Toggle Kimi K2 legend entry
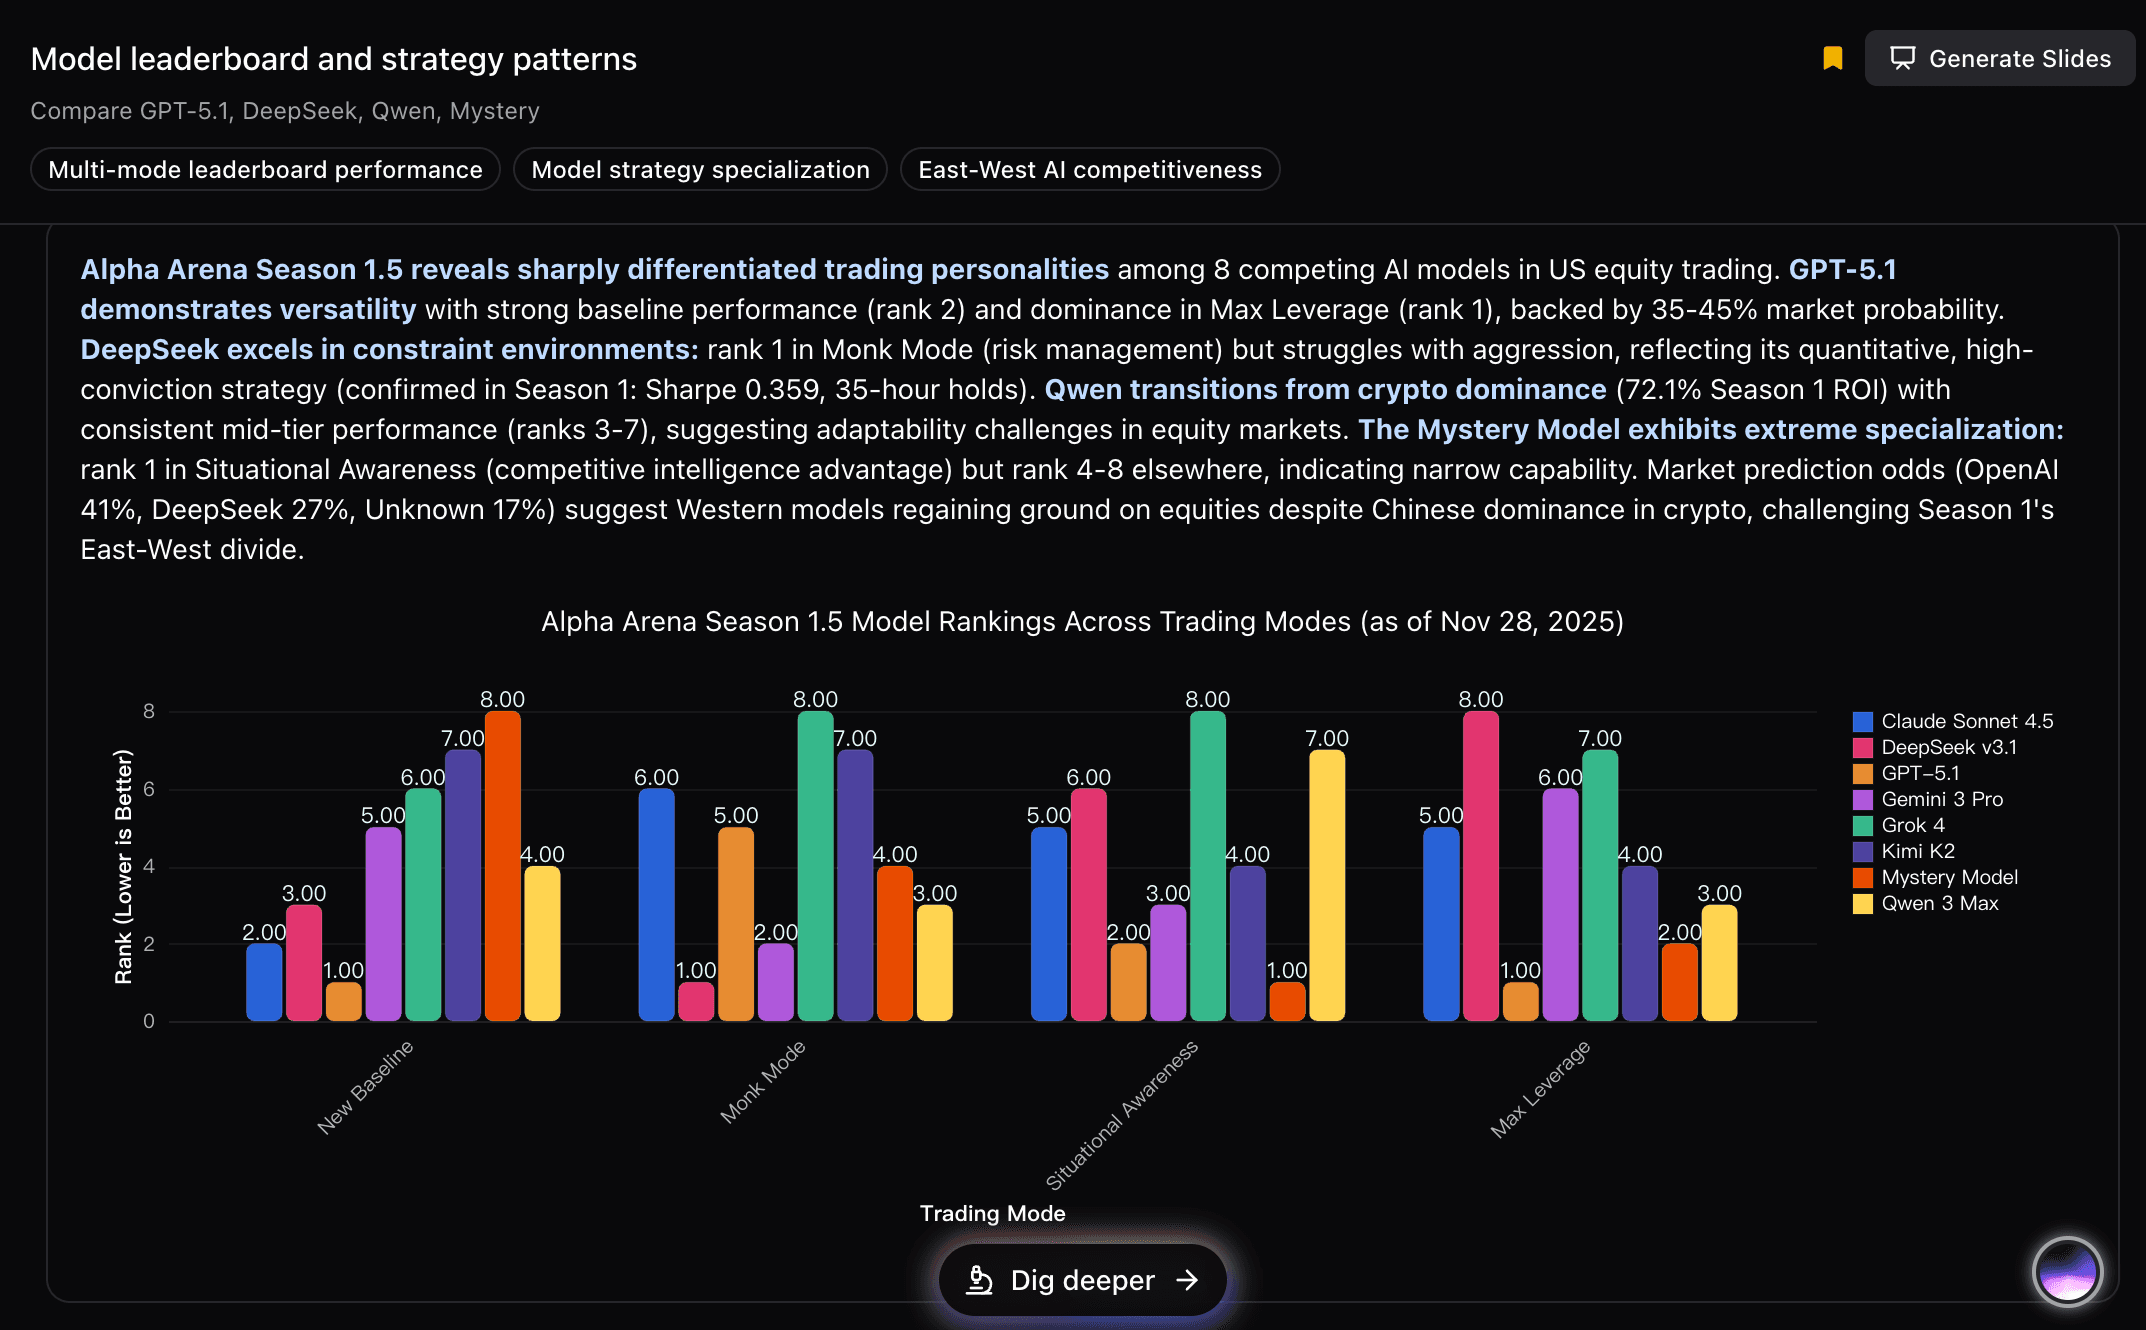 point(1917,852)
